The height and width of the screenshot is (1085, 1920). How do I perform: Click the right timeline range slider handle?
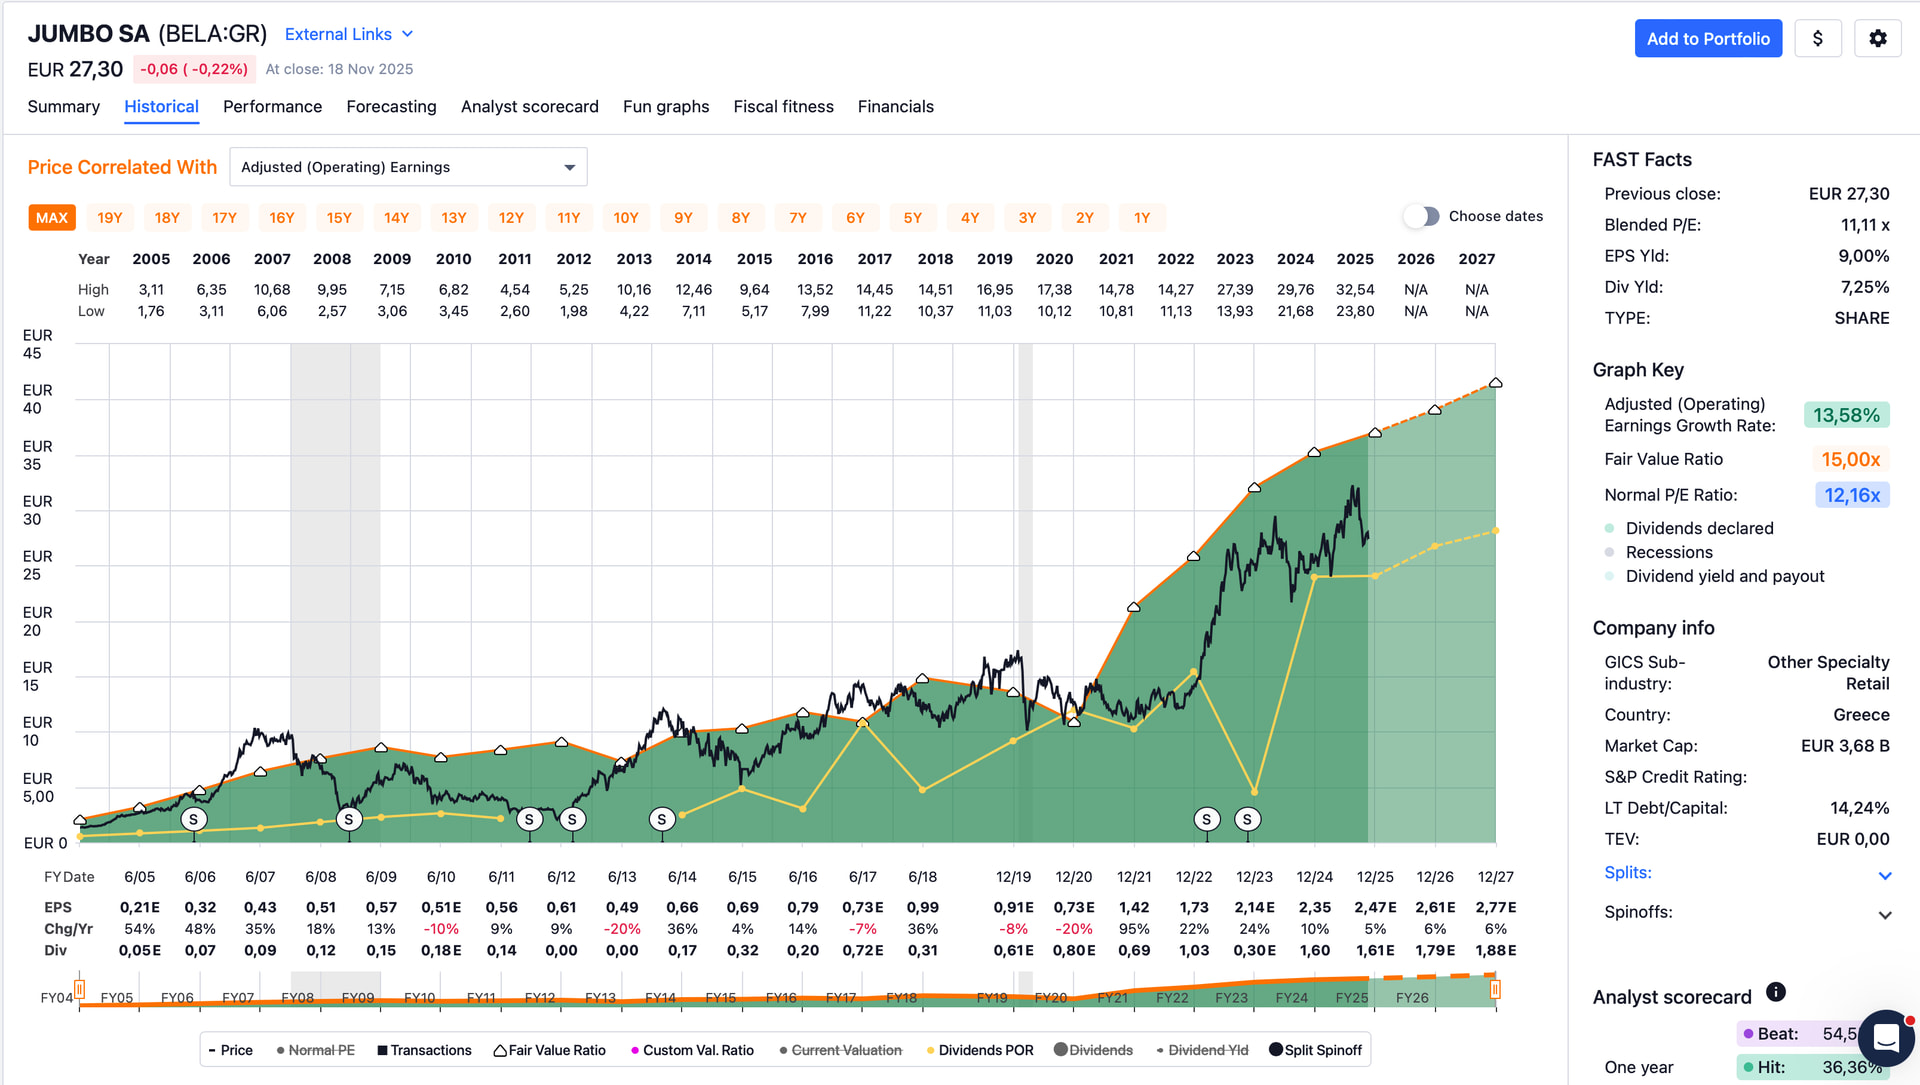tap(1495, 990)
